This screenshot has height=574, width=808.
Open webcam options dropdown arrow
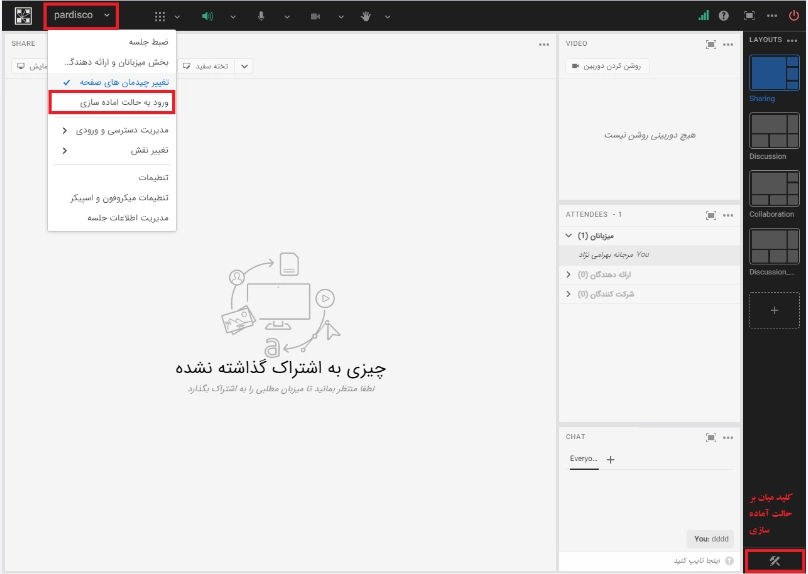point(341,16)
